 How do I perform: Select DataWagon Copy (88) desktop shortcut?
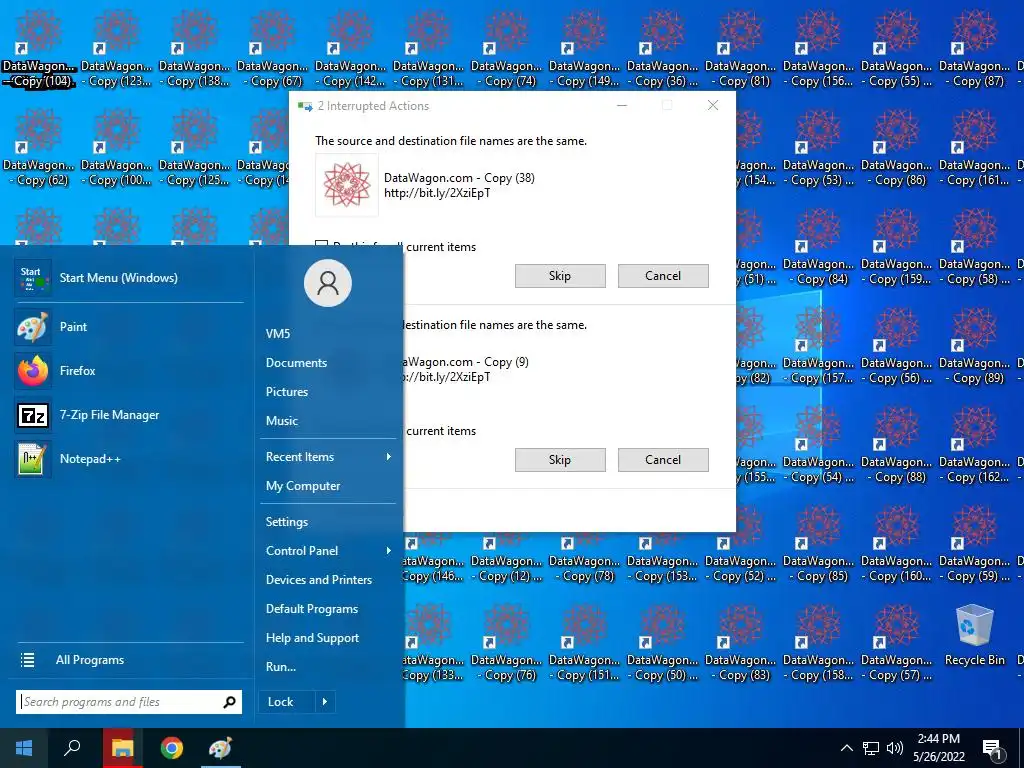pos(897,443)
